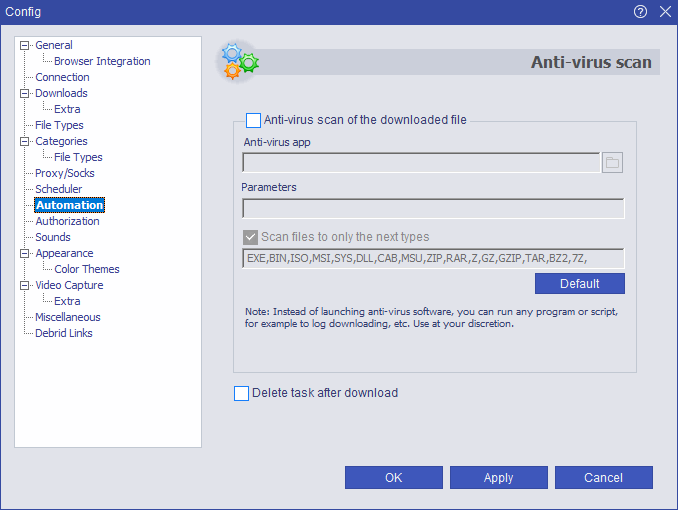
Task: Collapse the Appearance tree node
Action: point(25,253)
